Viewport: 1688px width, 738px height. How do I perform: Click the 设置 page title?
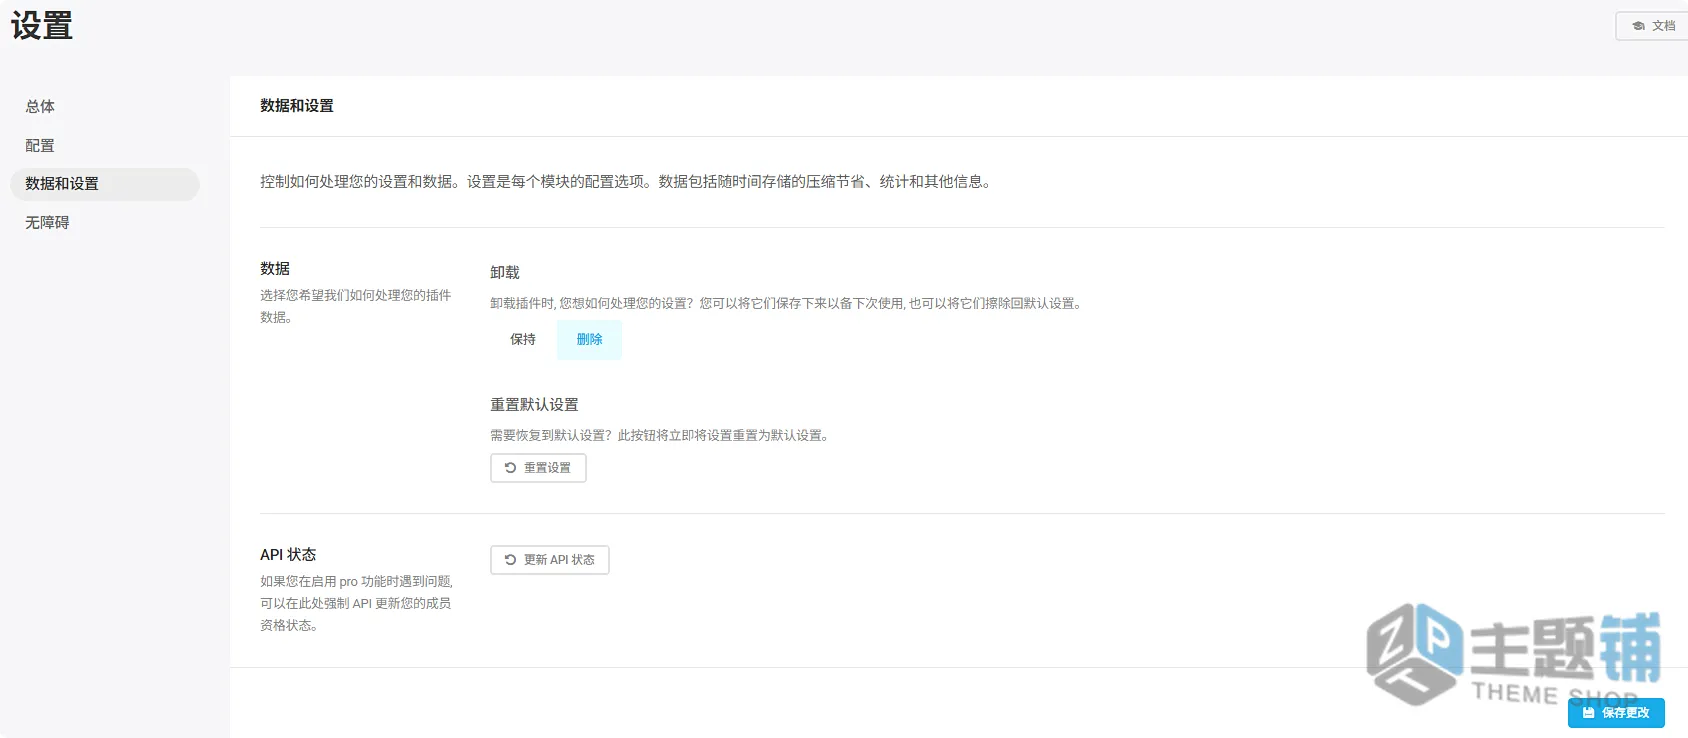[42, 26]
